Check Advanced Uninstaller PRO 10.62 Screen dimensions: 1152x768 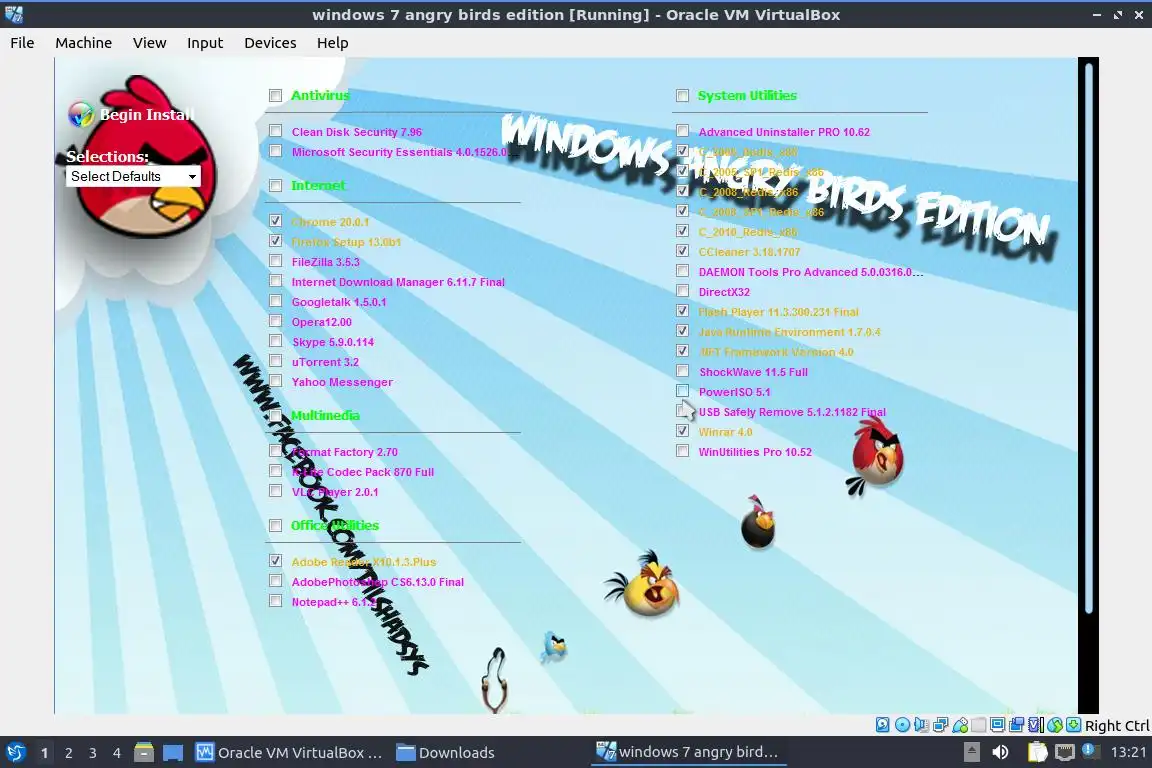coord(683,131)
